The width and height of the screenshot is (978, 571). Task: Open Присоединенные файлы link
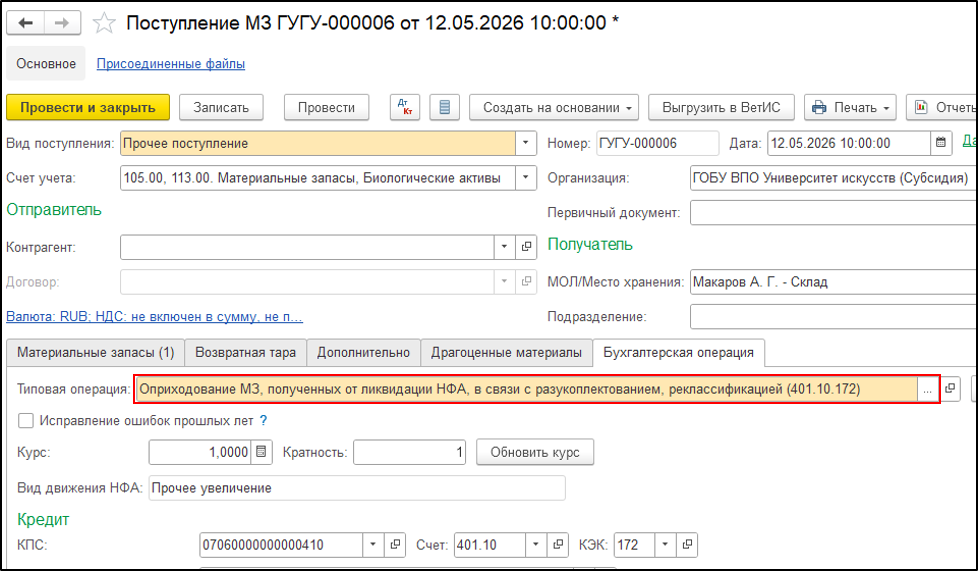[171, 64]
